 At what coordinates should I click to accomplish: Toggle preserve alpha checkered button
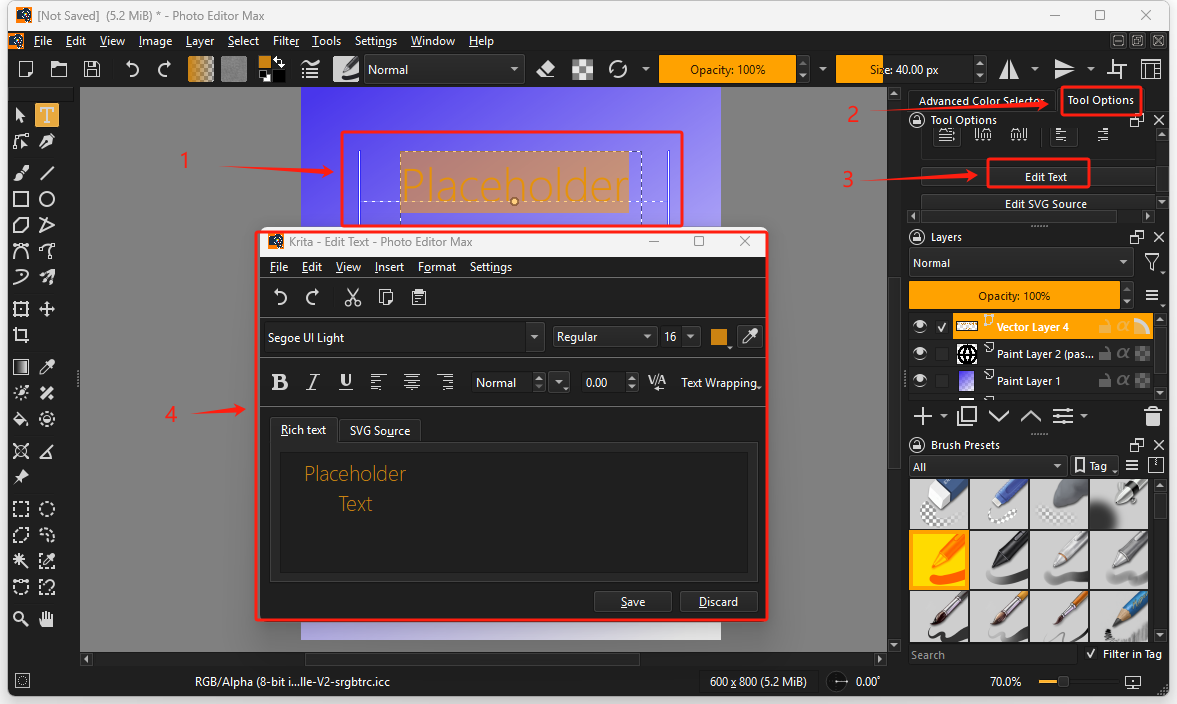(582, 70)
